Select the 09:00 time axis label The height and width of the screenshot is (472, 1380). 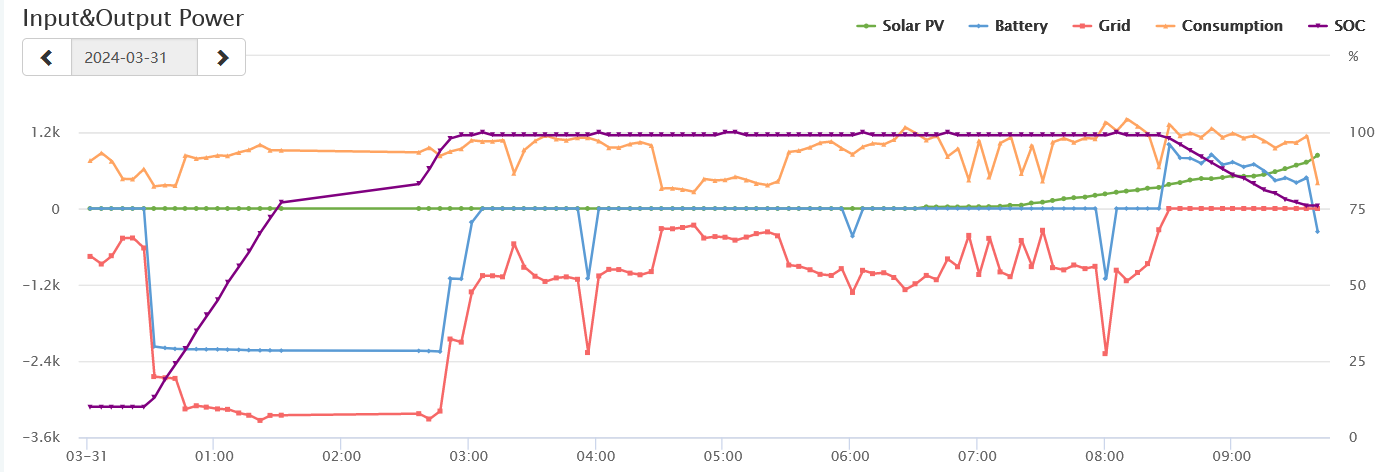coord(1230,456)
